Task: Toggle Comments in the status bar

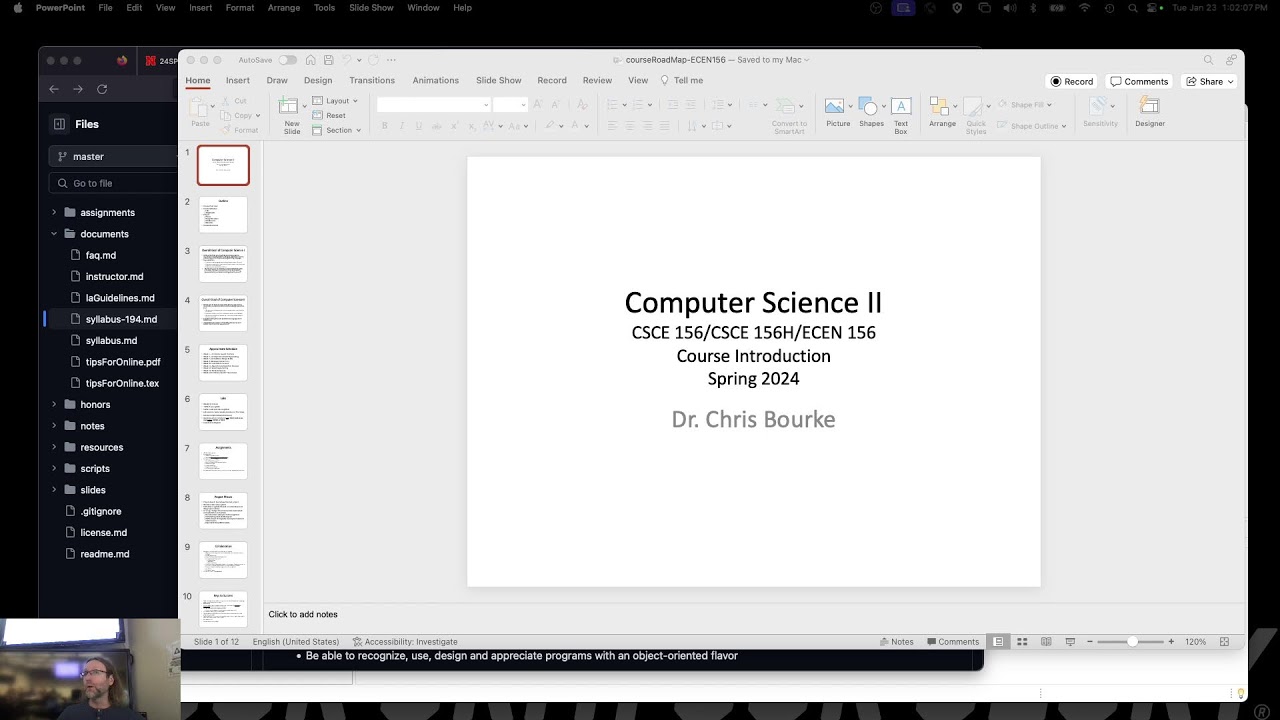Action: pos(952,642)
